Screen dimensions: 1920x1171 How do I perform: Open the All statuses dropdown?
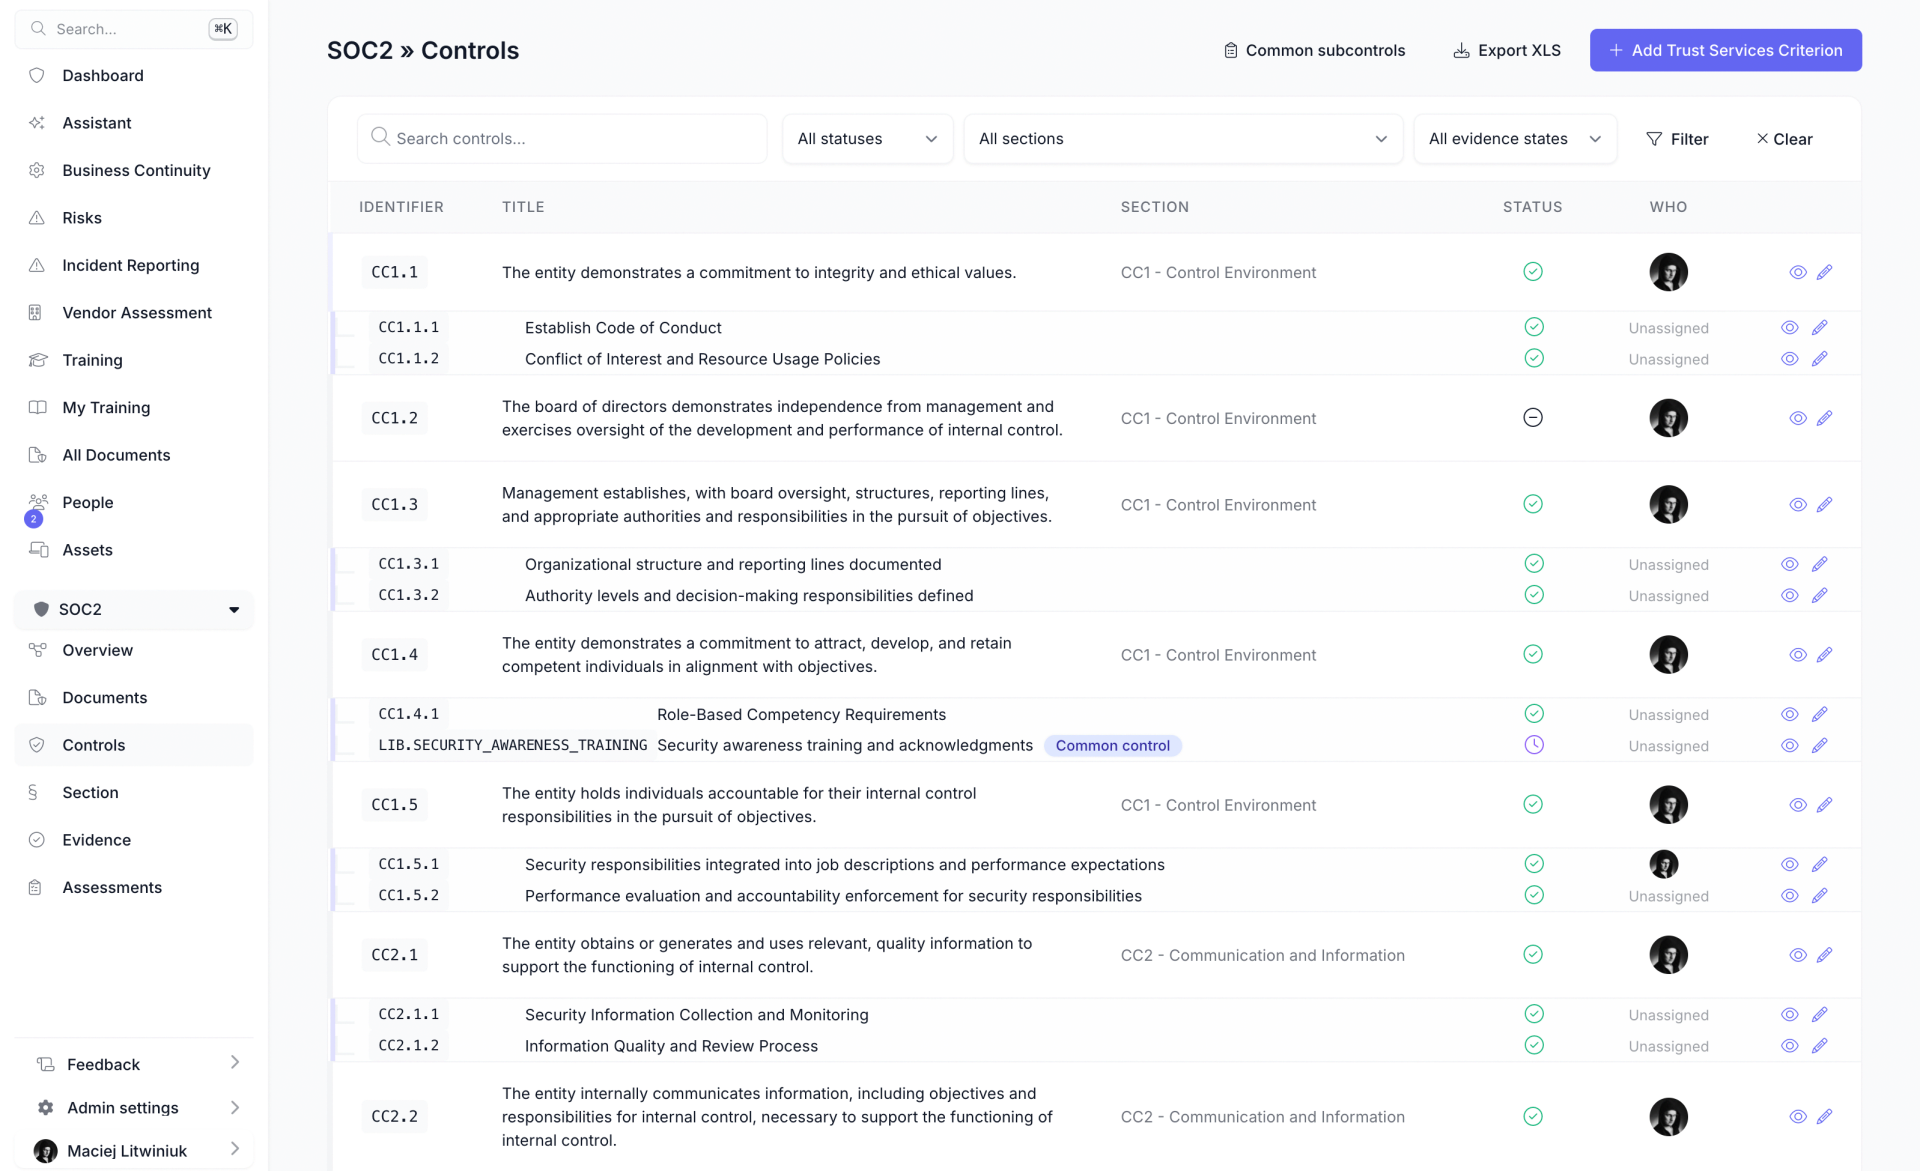pos(867,139)
